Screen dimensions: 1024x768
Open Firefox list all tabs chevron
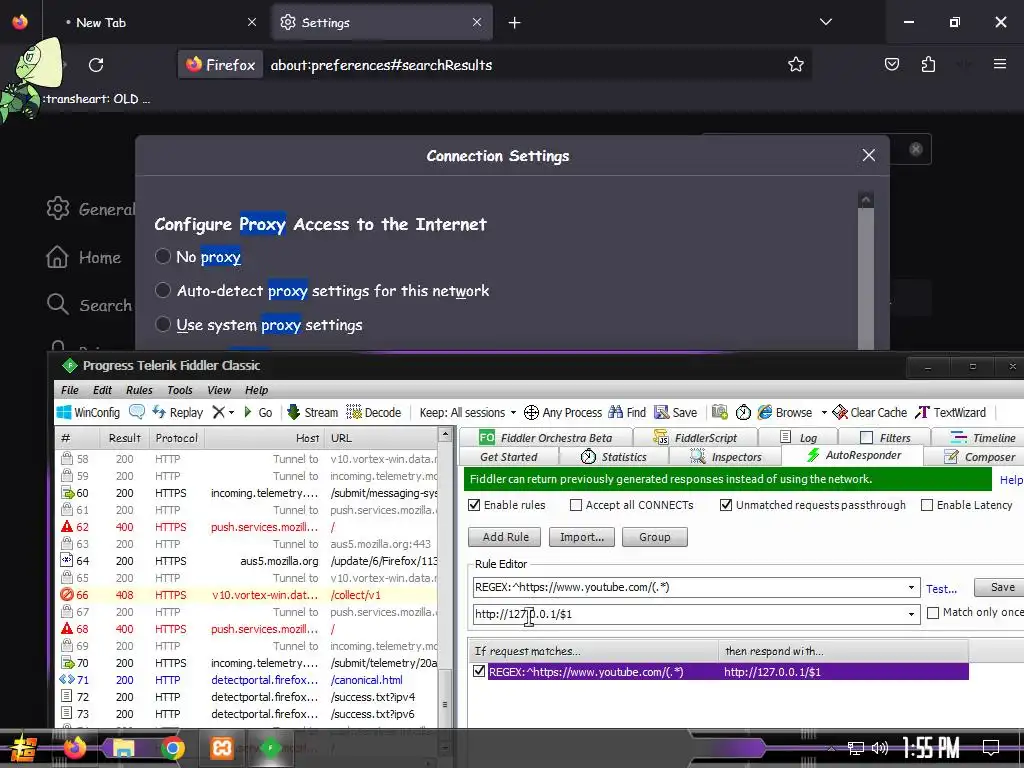point(825,22)
